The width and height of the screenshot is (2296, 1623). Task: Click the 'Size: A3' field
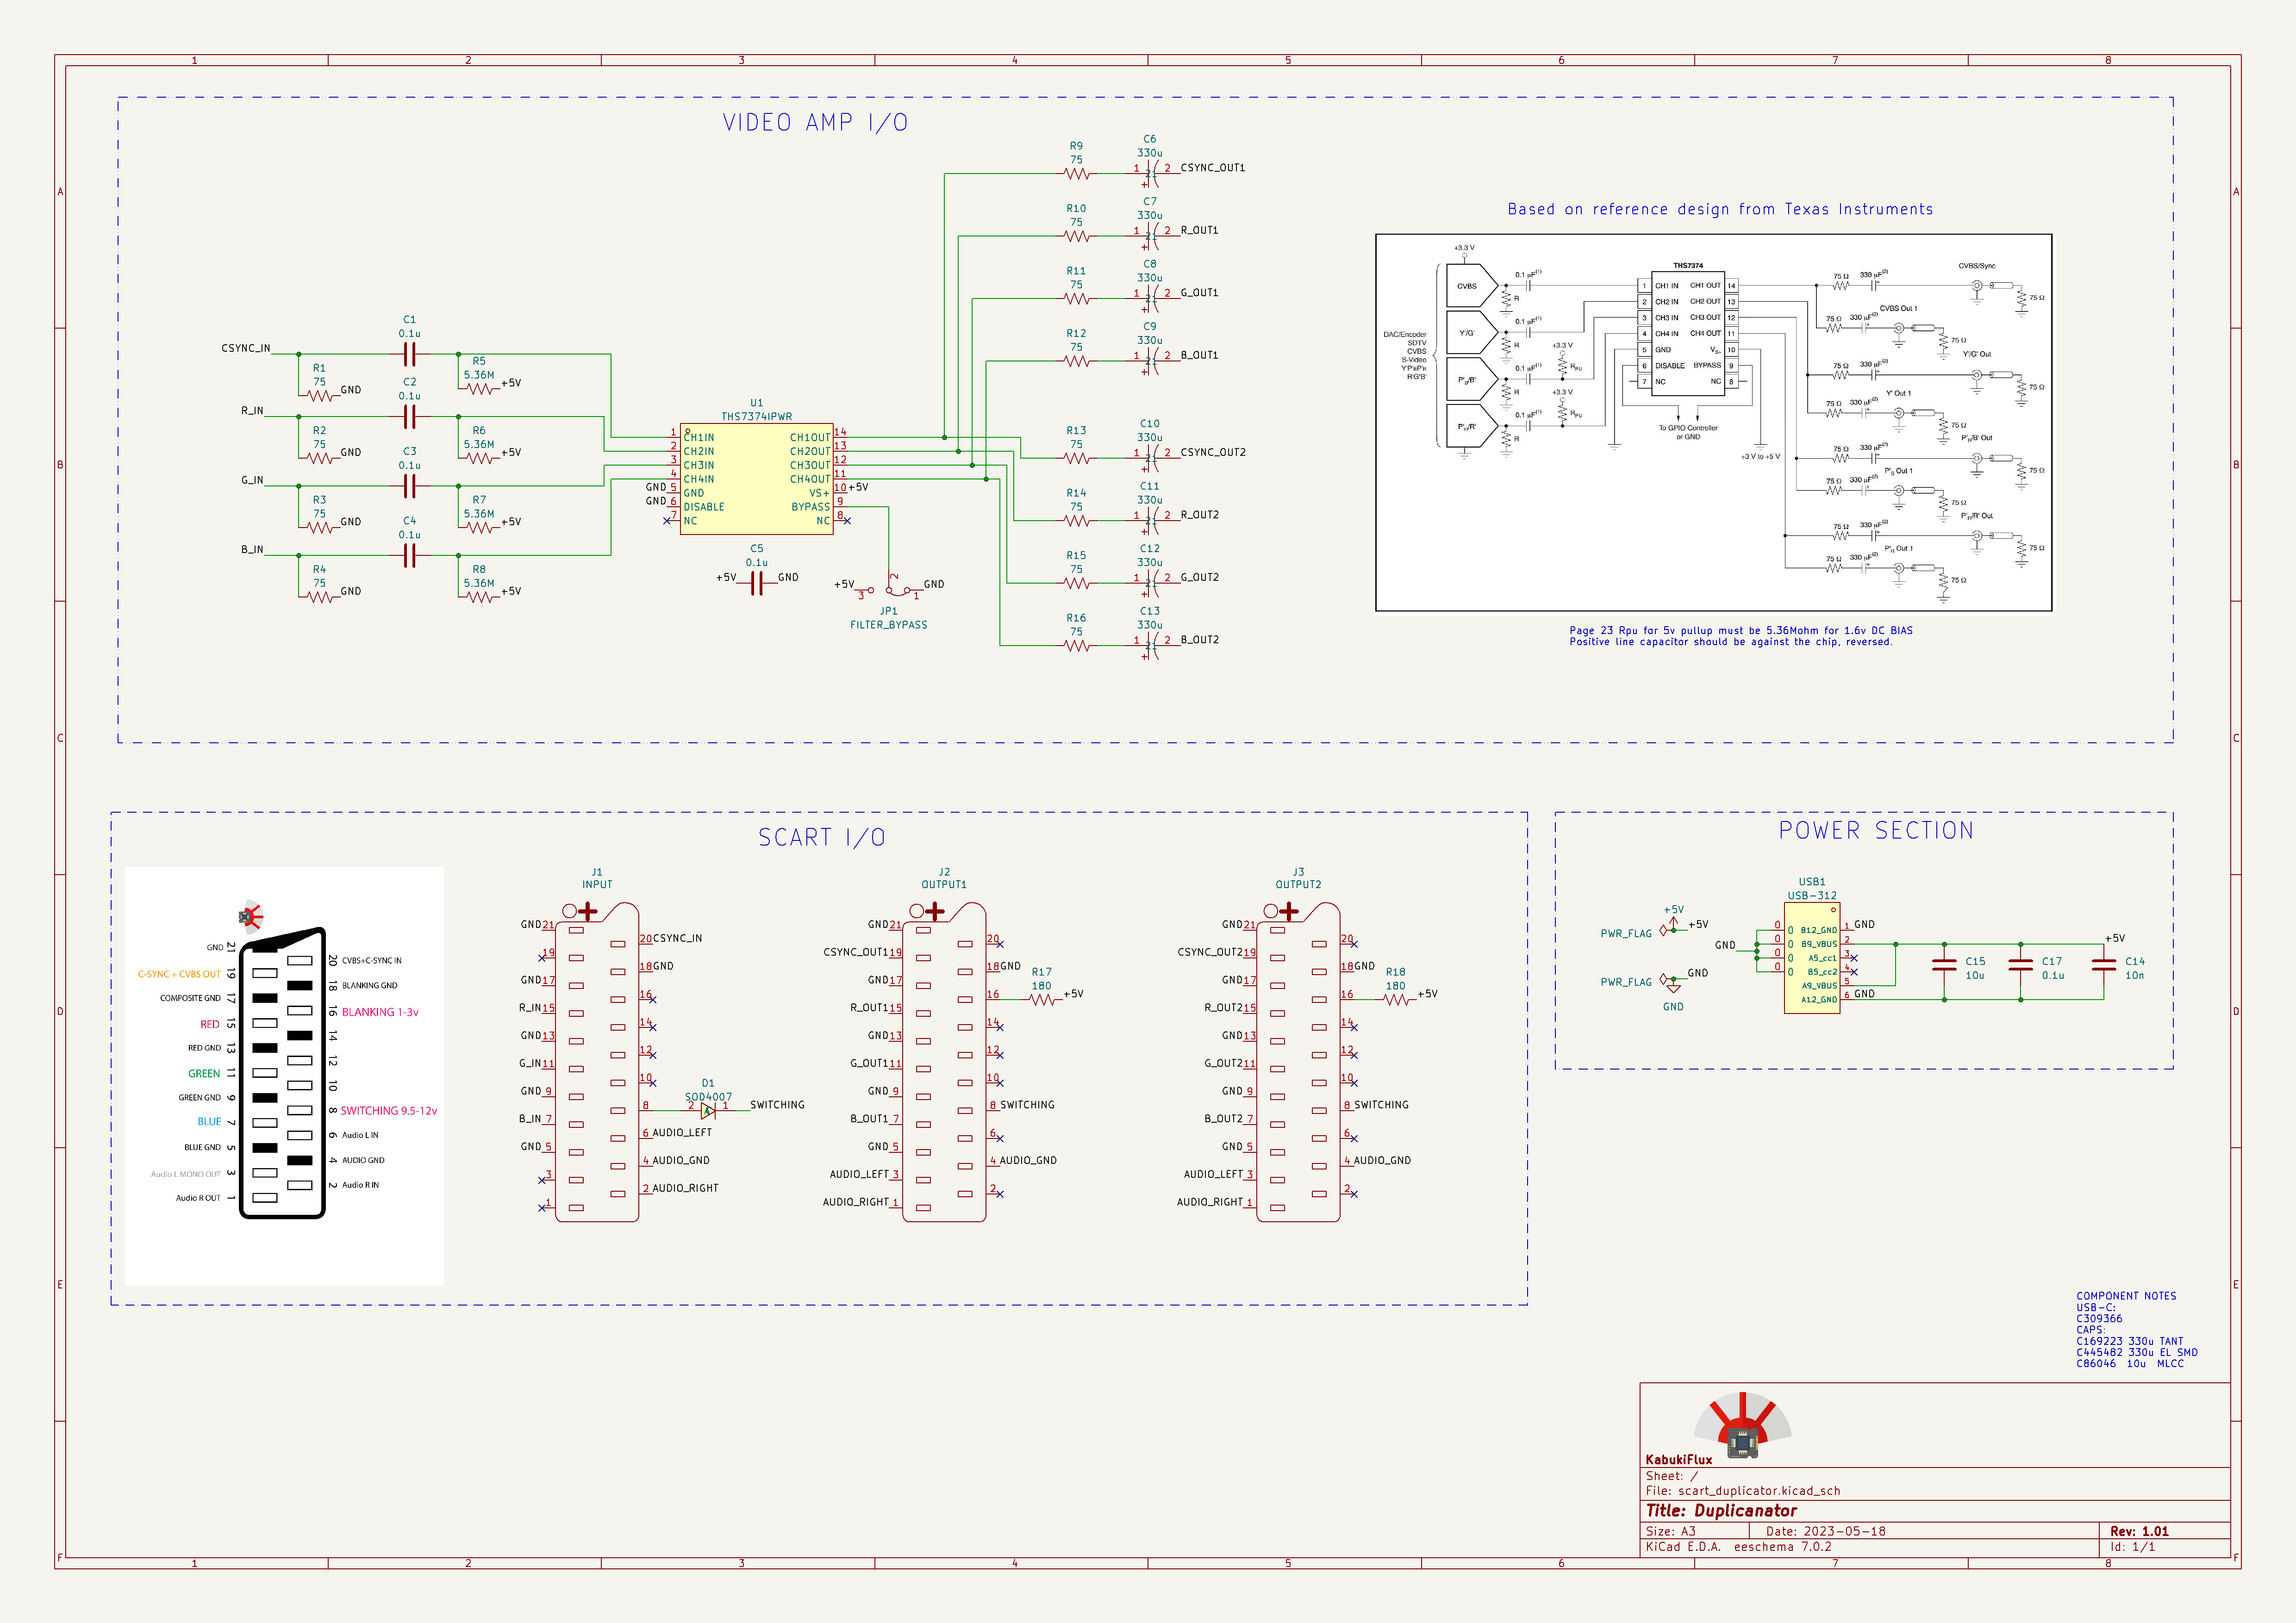click(x=1670, y=1531)
